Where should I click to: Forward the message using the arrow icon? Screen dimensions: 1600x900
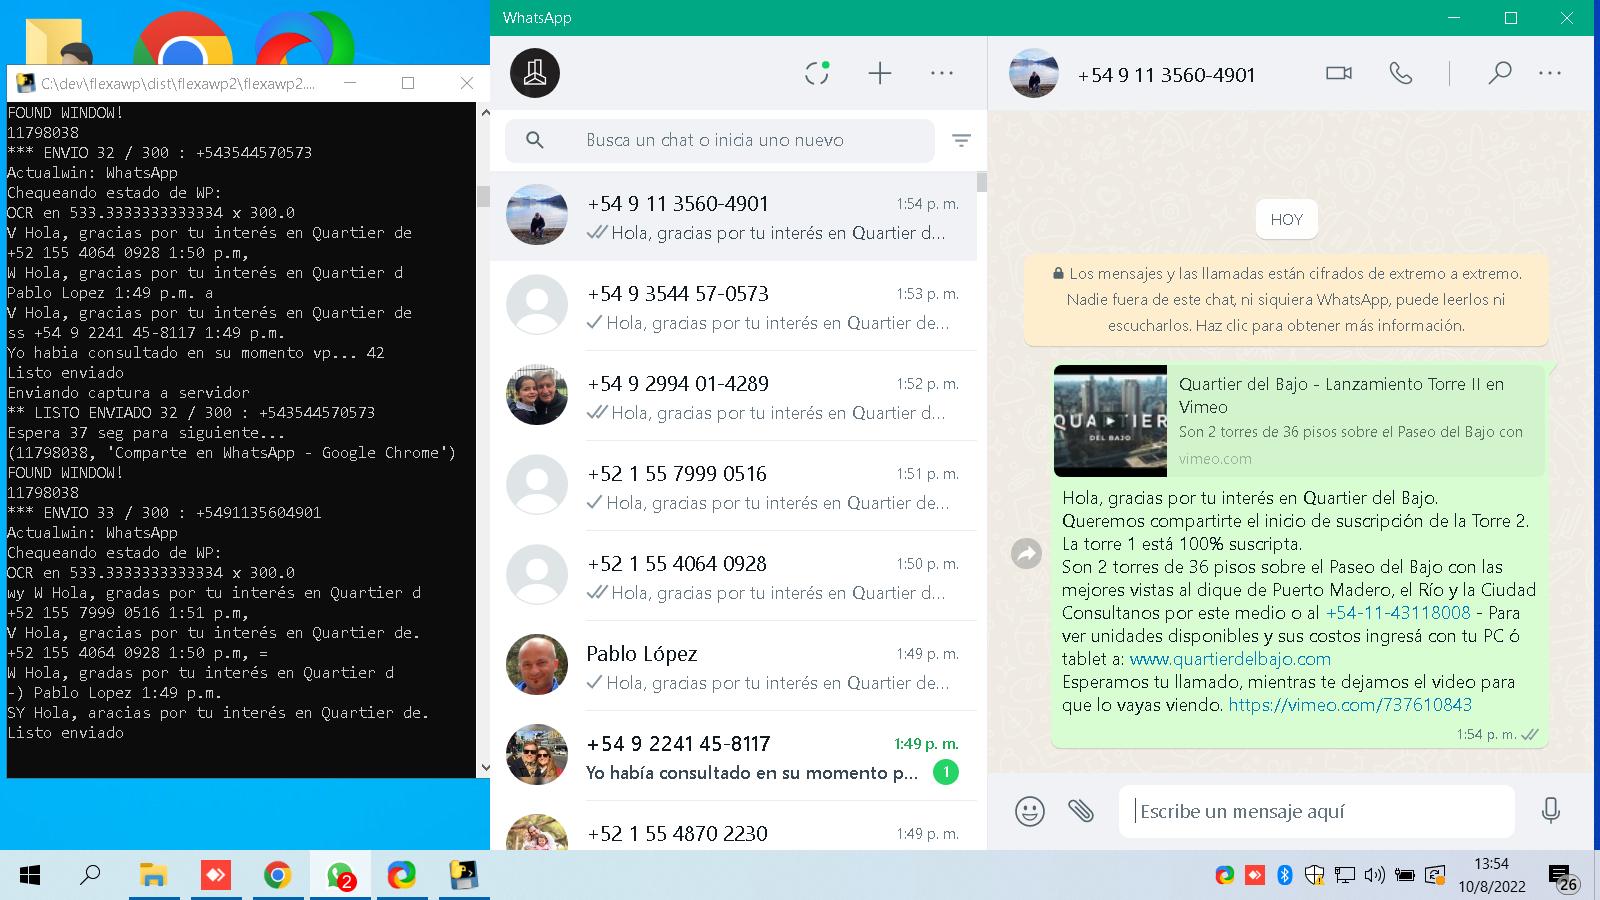point(1027,554)
